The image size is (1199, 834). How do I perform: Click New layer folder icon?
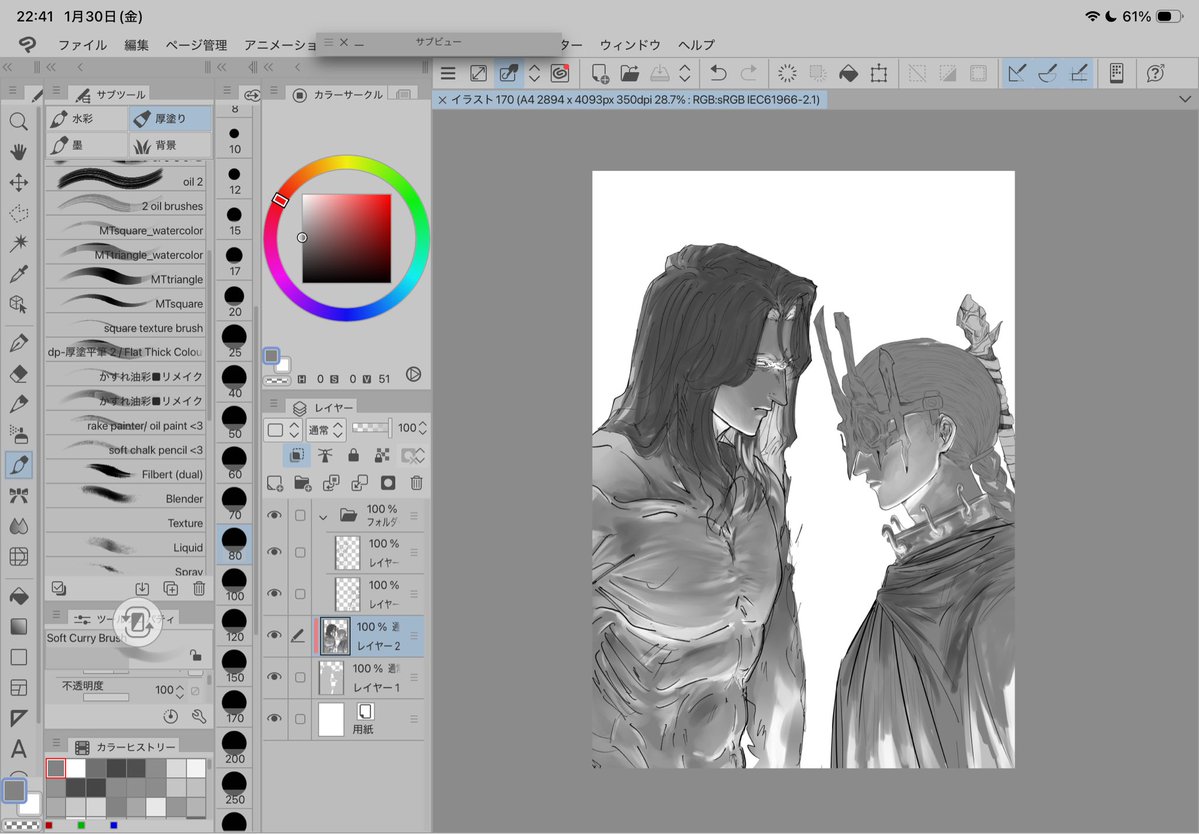303,483
